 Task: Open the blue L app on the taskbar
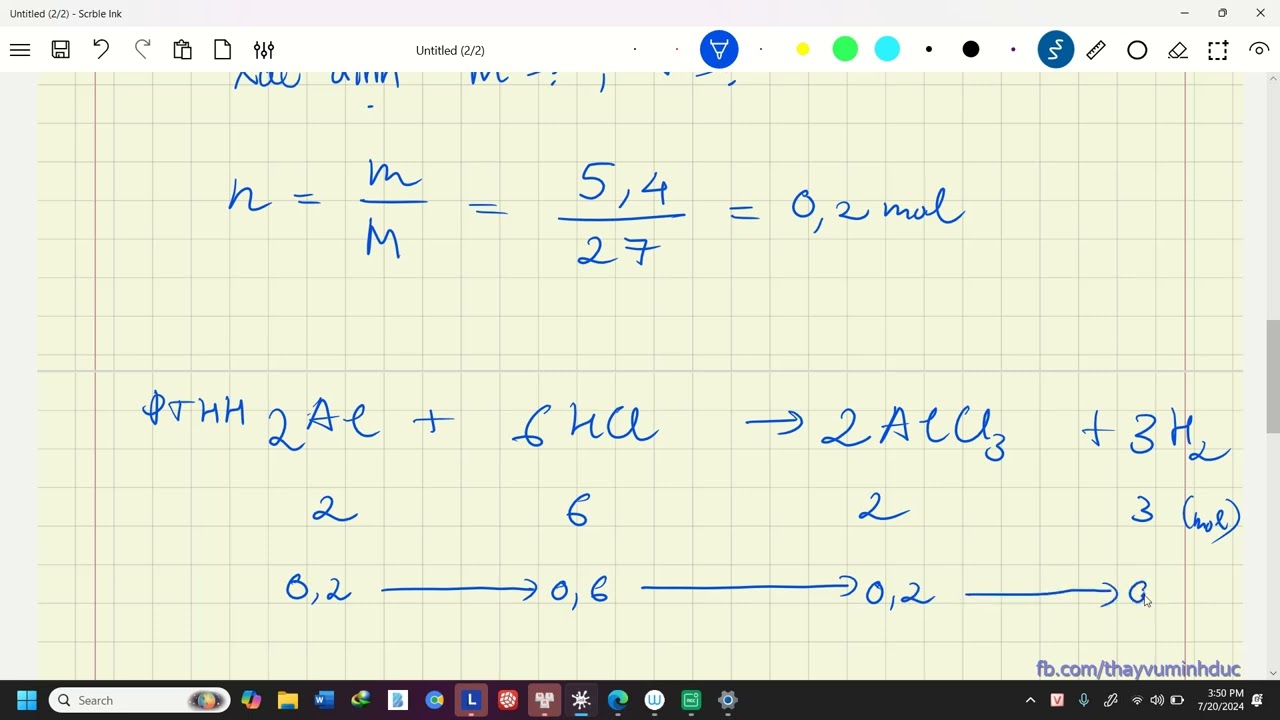point(472,700)
